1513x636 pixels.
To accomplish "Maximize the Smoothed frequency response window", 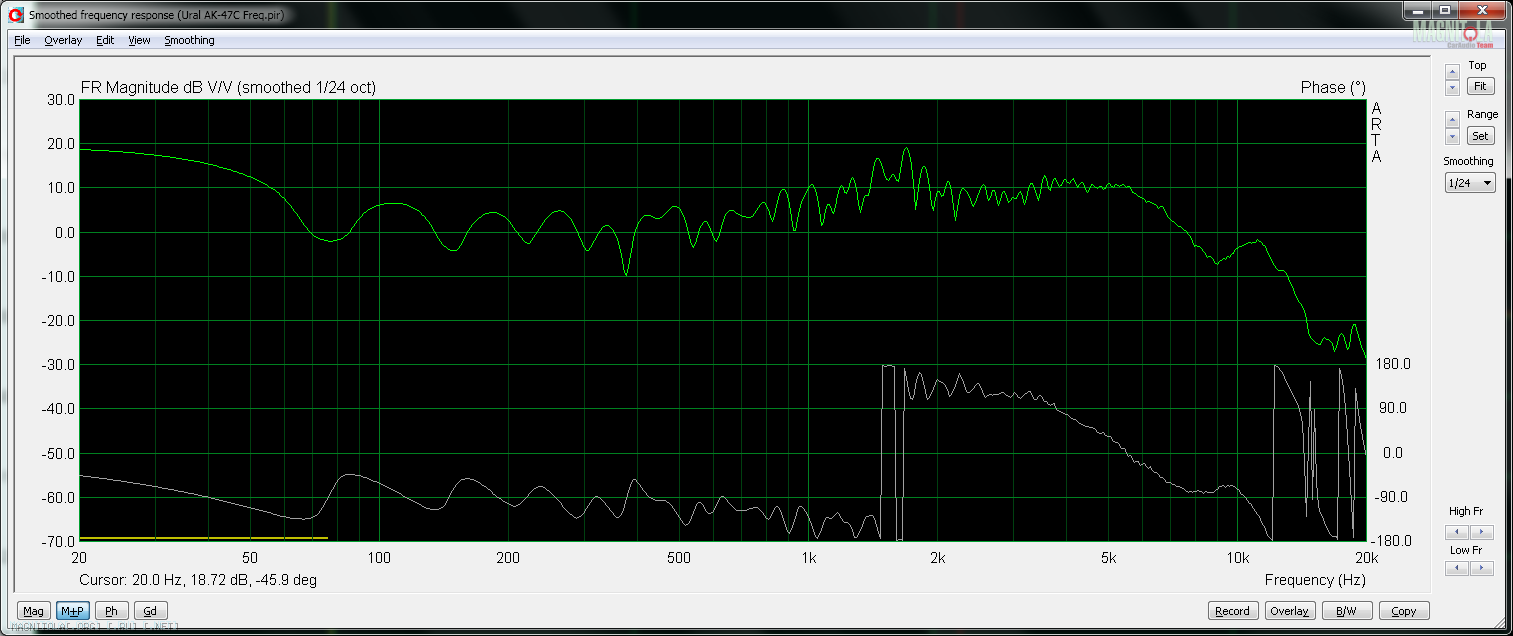I will (x=1446, y=9).
